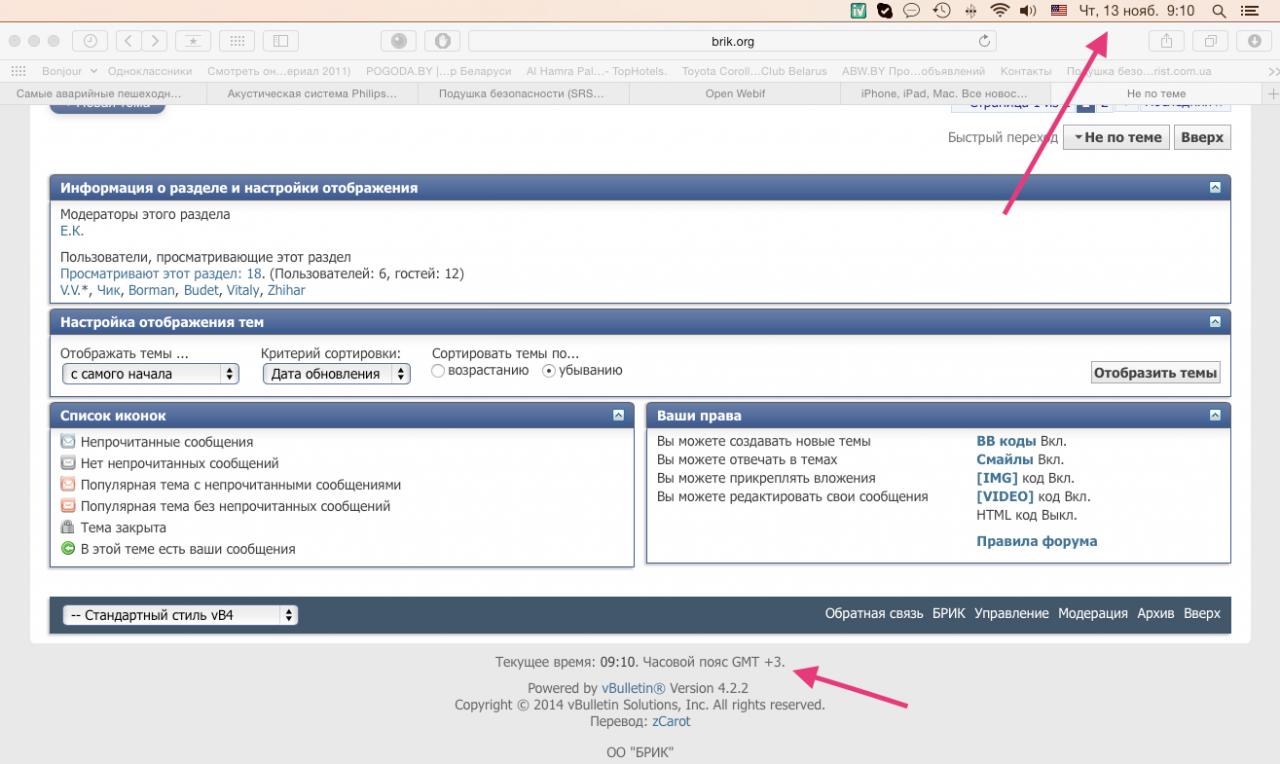
Task: Open the Top Sites grid icon
Action: coord(237,41)
